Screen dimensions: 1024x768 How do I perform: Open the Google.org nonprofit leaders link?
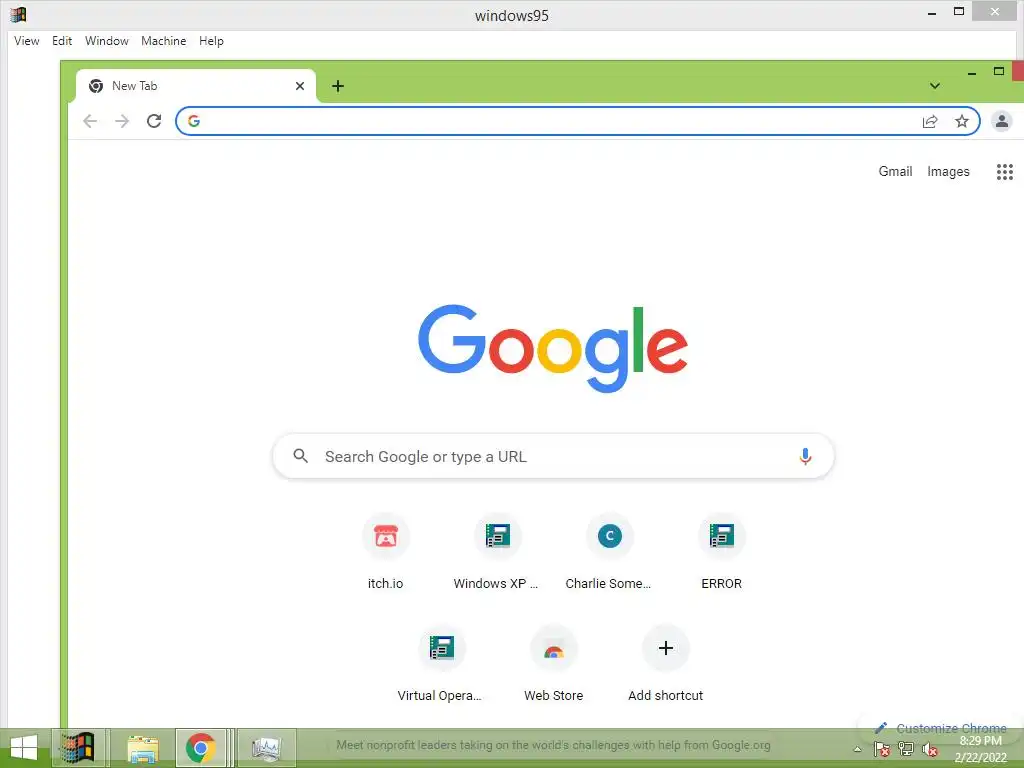(x=553, y=745)
